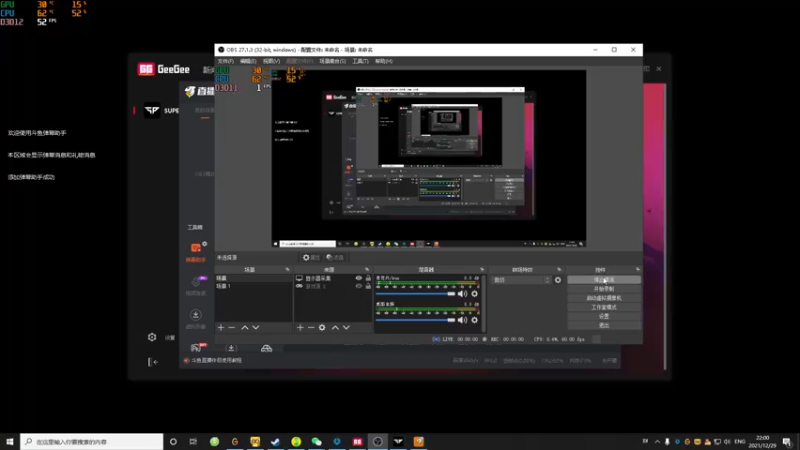Click the mixer panel vertical scrollbar
Screen dimensions: 800x450
coord(483,303)
